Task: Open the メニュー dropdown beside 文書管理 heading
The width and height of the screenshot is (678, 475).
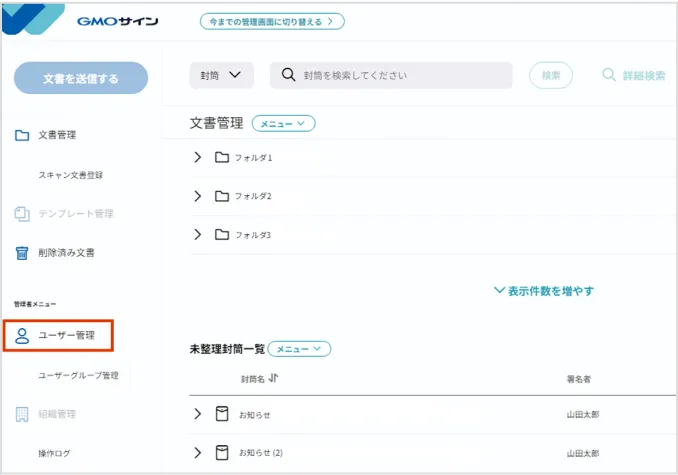Action: click(x=283, y=124)
